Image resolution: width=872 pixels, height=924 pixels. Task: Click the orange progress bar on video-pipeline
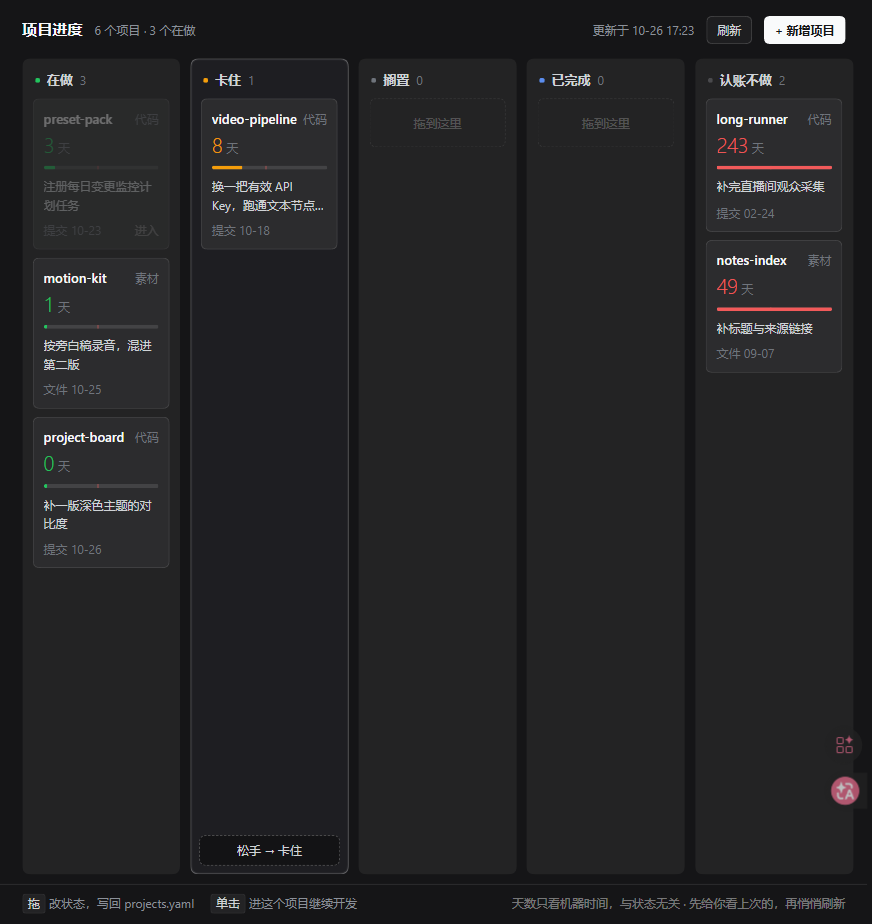269,167
